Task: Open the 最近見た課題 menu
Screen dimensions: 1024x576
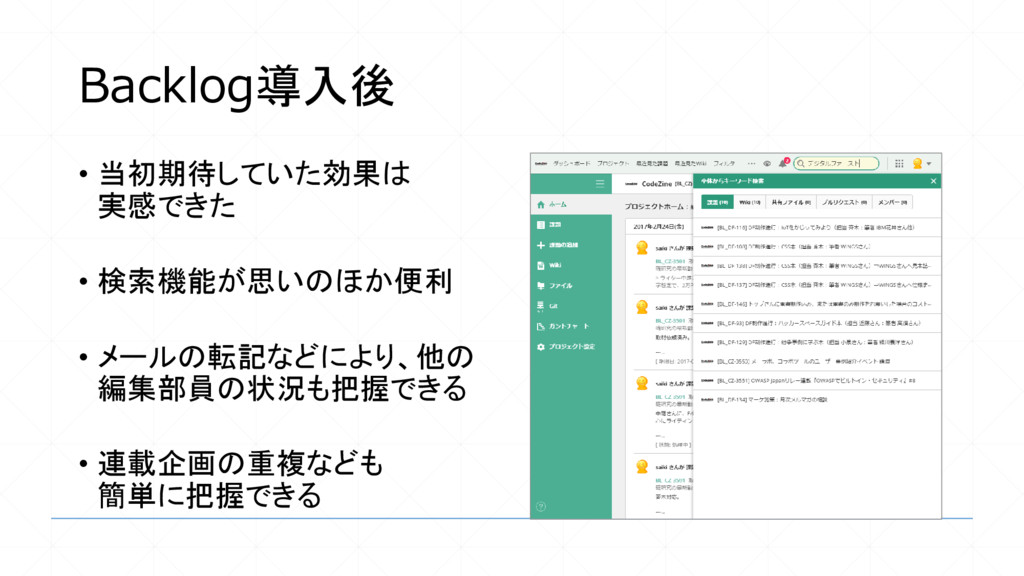Action: pyautogui.click(x=652, y=163)
